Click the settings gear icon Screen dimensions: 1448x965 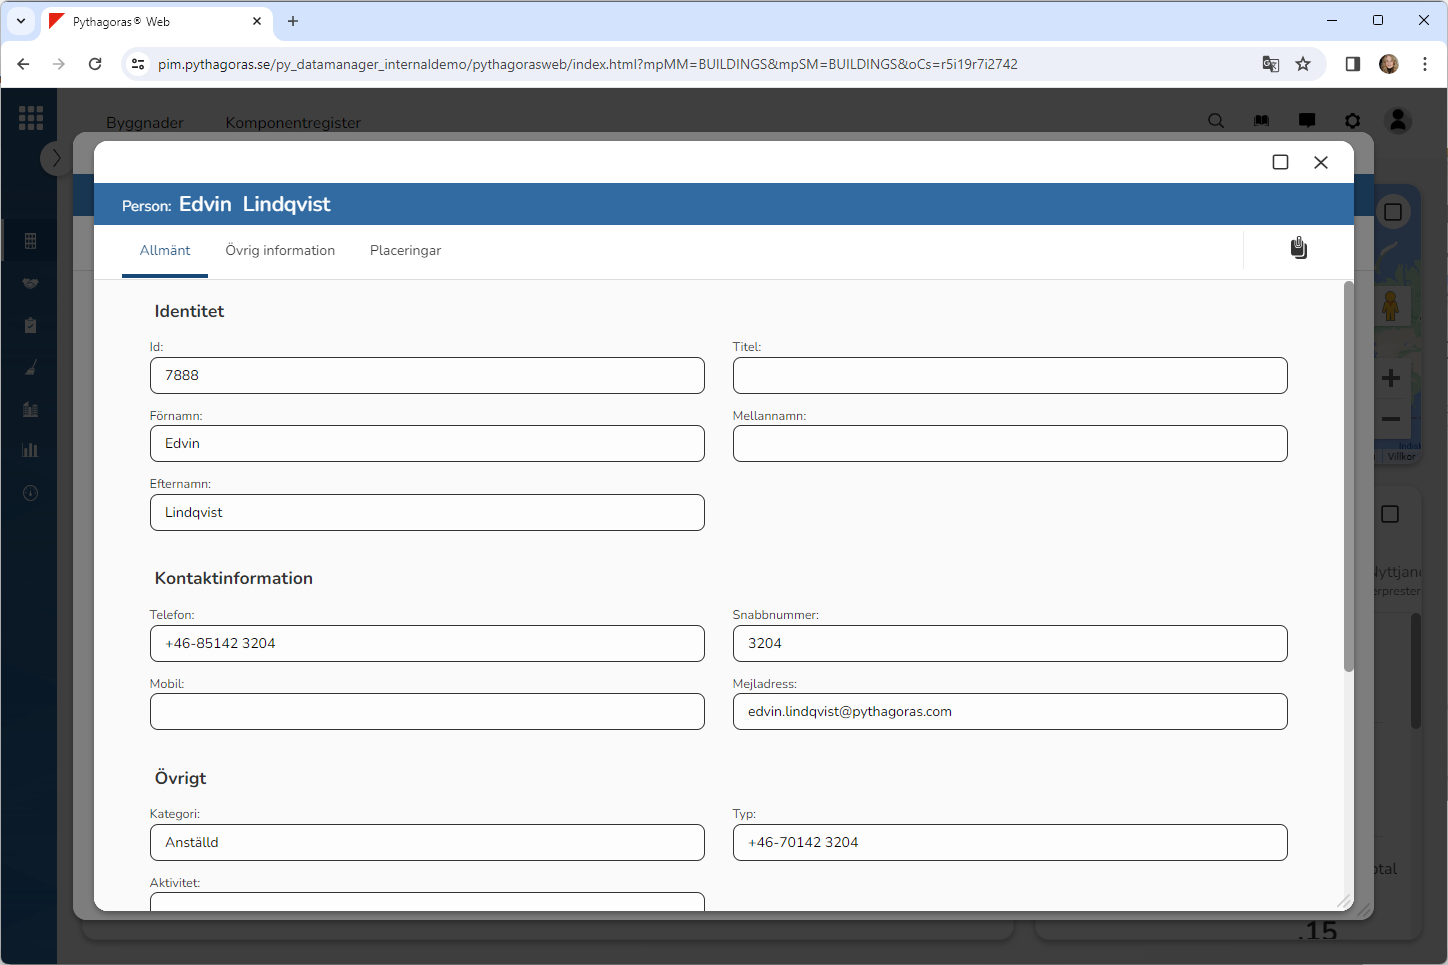[x=1352, y=121]
